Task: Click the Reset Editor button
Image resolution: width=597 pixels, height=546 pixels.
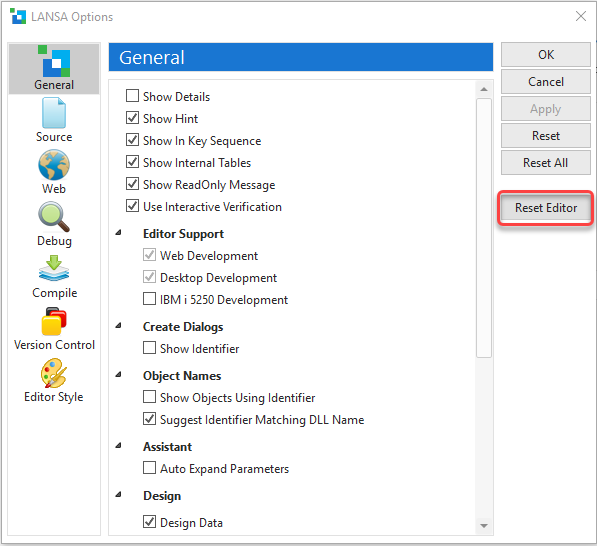Action: click(x=546, y=208)
